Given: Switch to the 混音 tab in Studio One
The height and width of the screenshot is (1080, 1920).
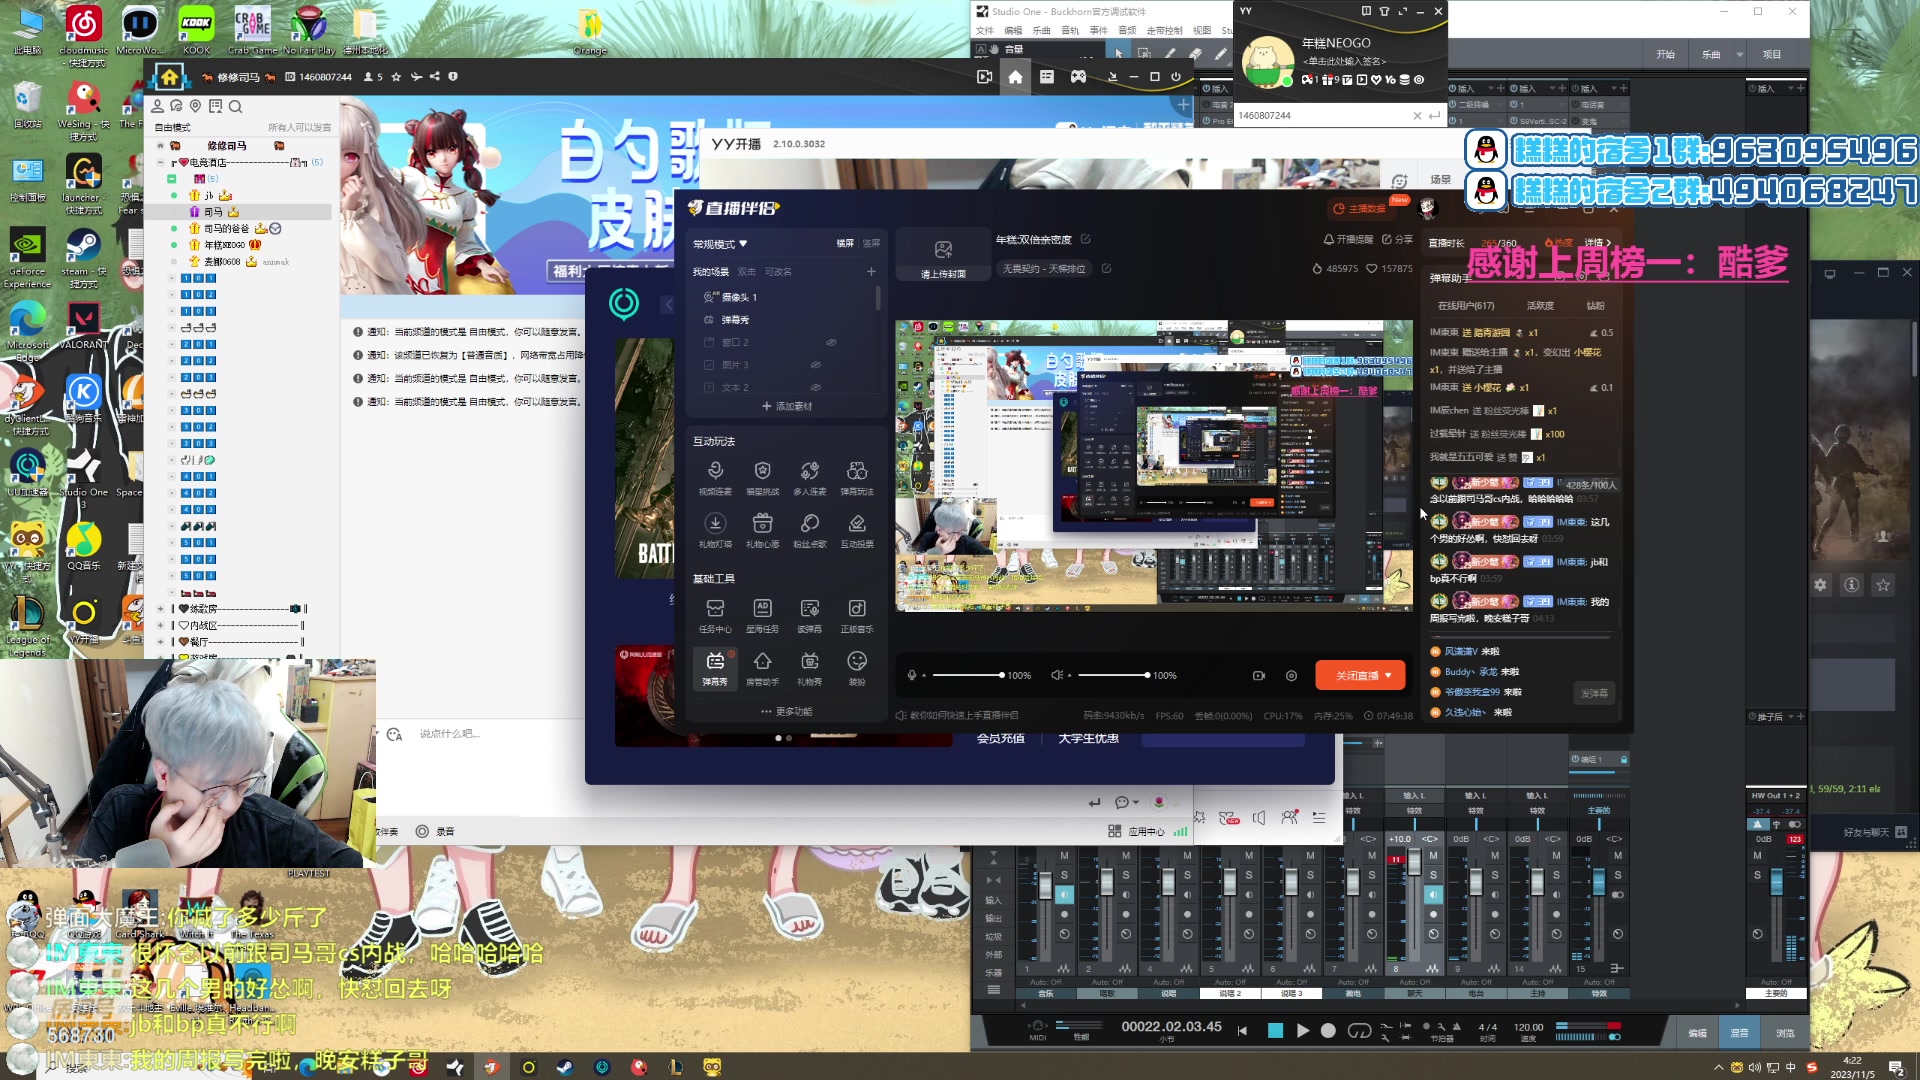Looking at the screenshot, I should point(1740,1033).
